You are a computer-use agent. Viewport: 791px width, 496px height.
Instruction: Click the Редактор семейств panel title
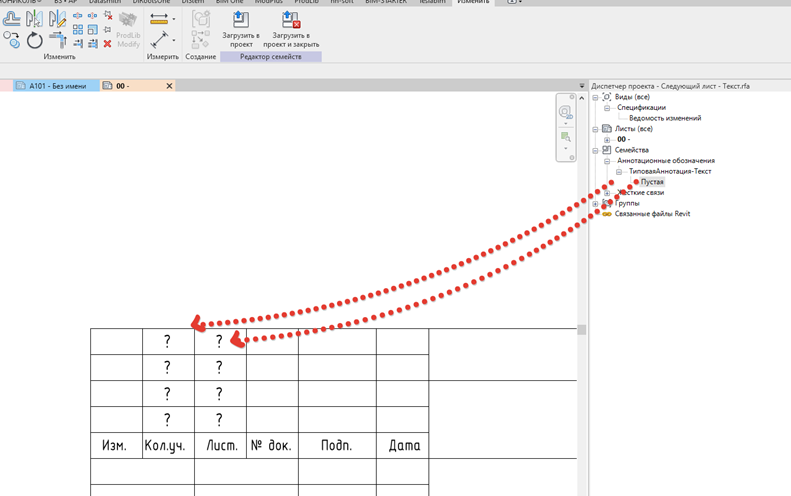tap(271, 57)
